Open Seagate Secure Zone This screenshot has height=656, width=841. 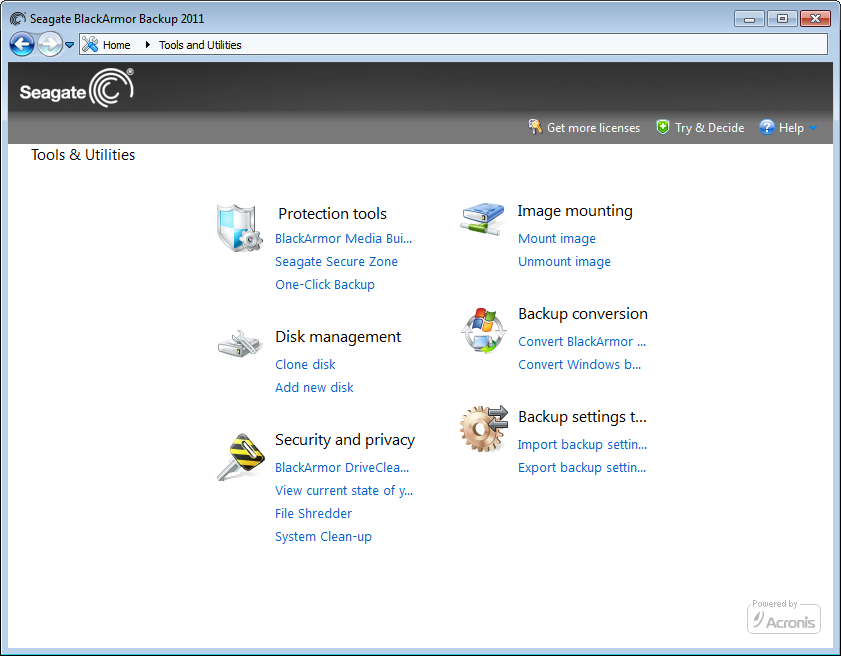click(336, 262)
